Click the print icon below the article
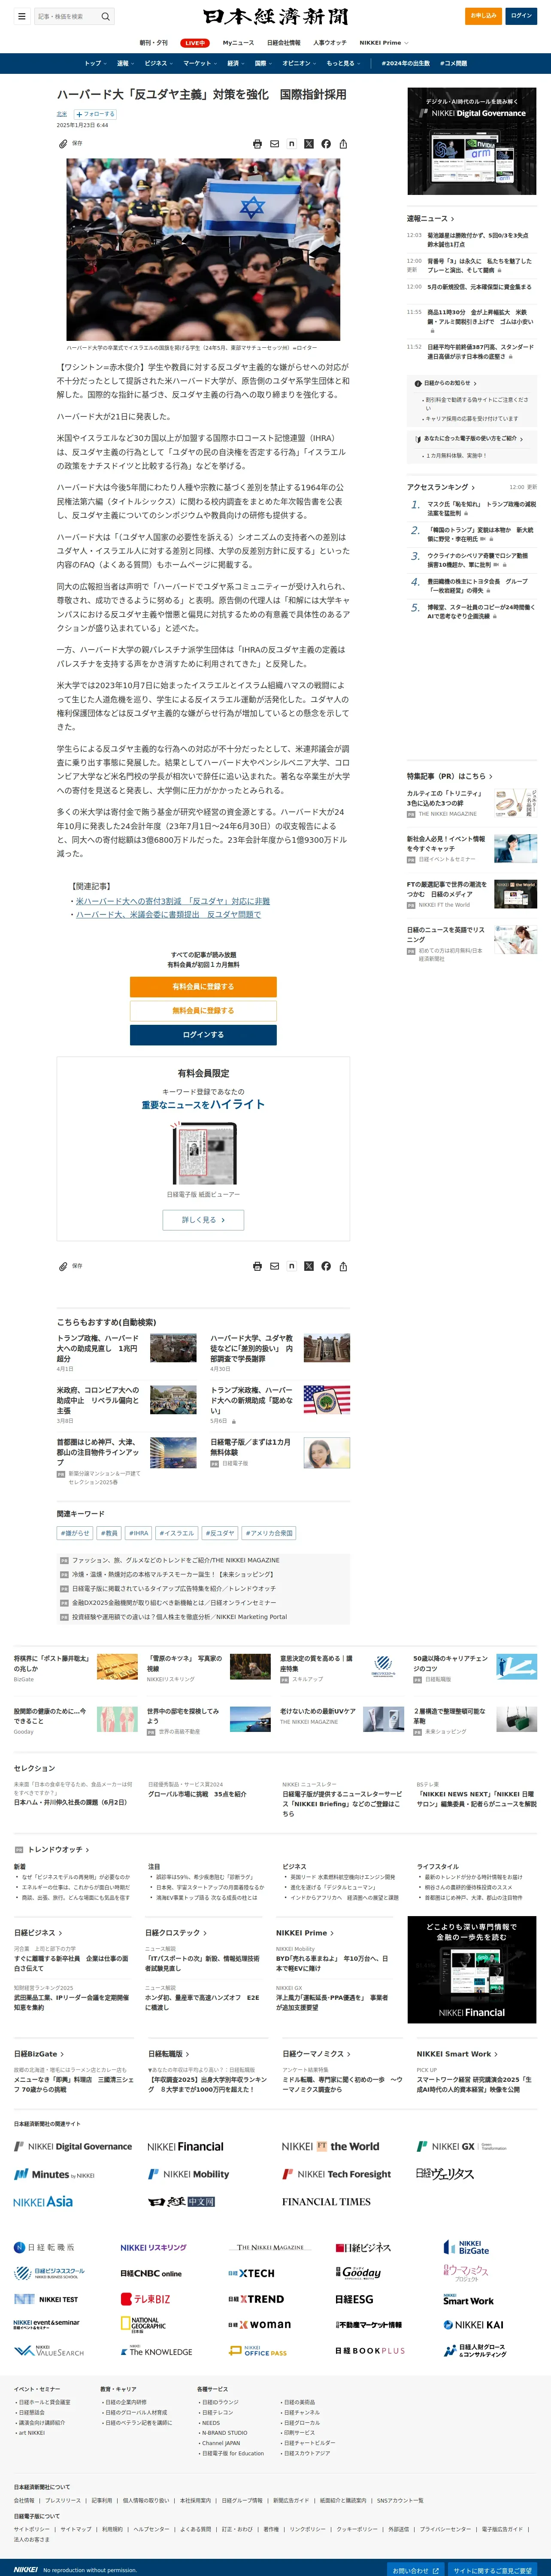 point(257,1266)
